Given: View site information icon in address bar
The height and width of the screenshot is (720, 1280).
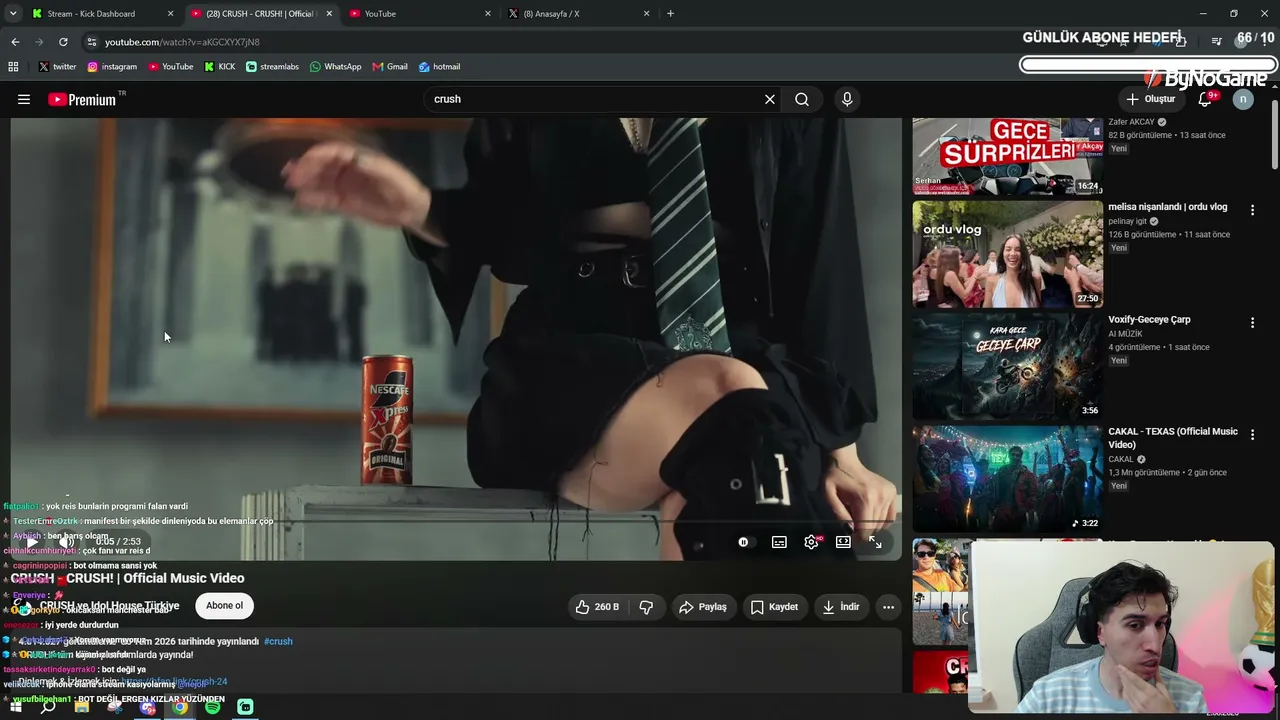Looking at the screenshot, I should pos(92,42).
